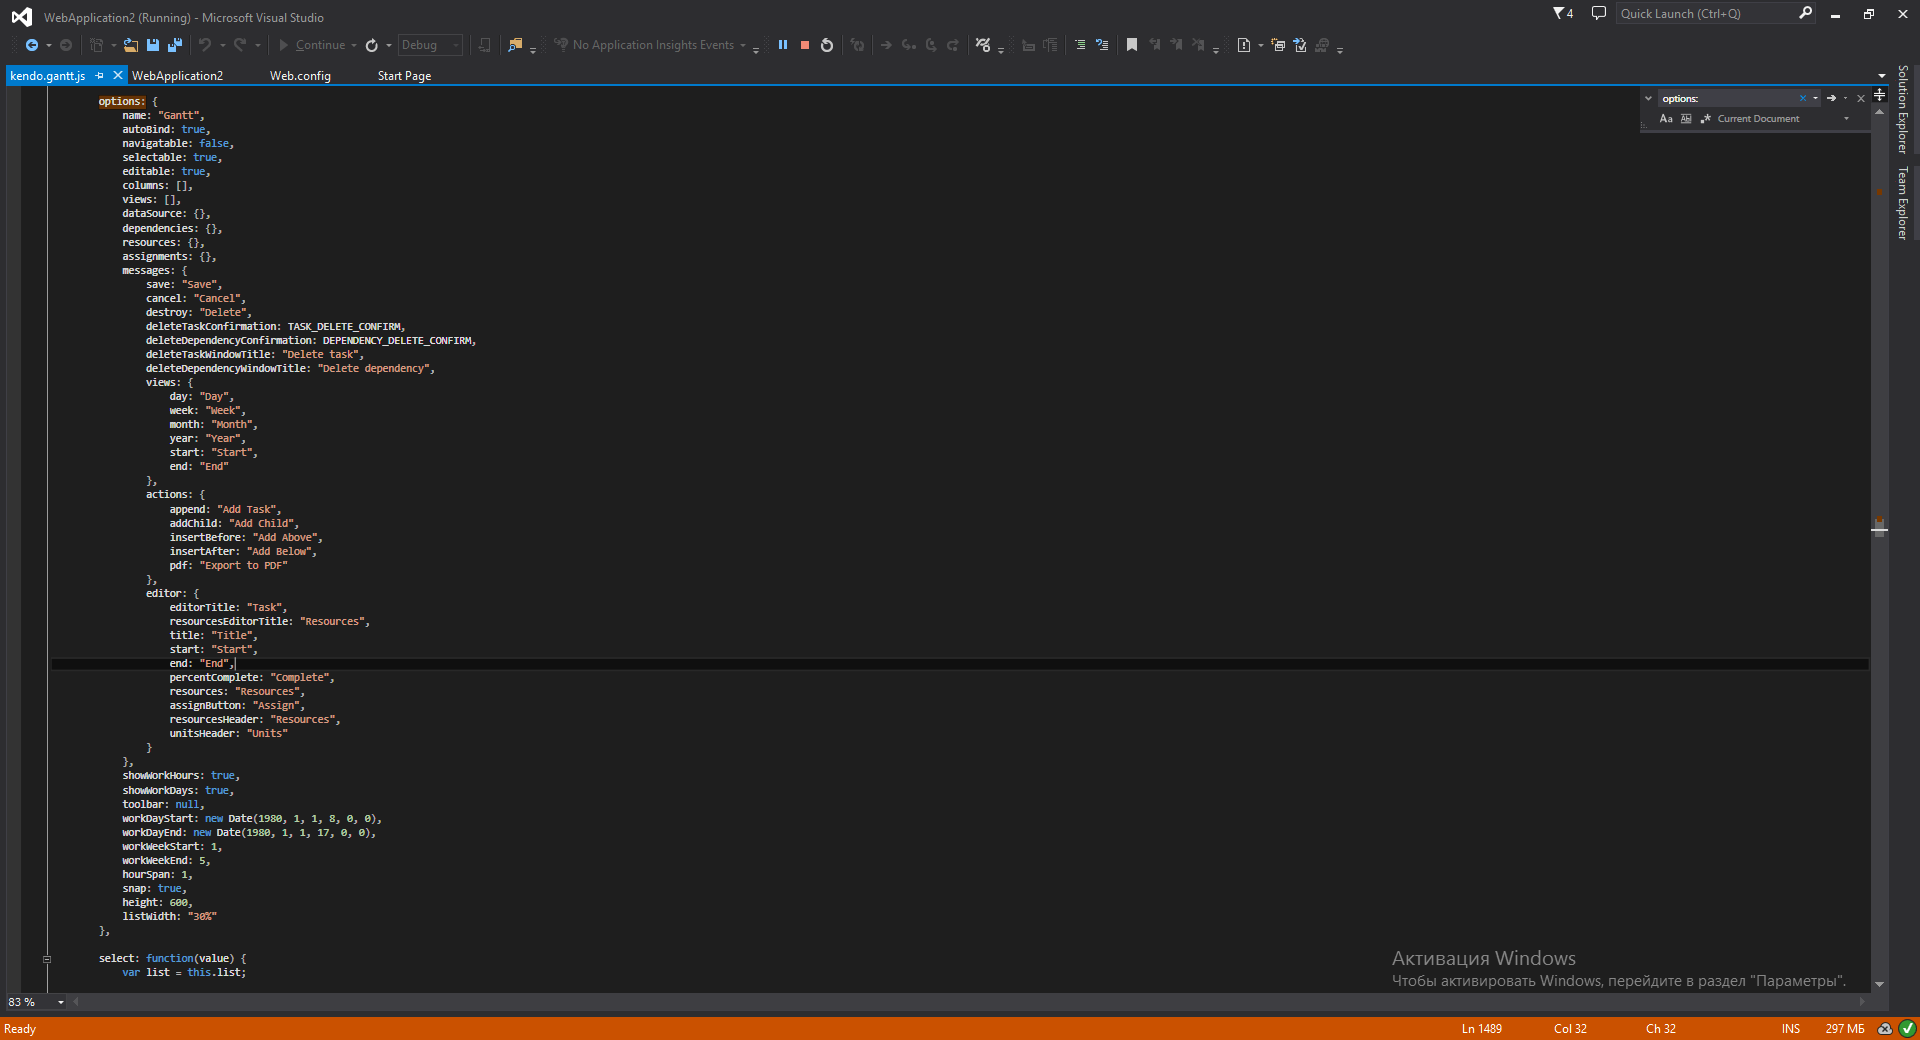This screenshot has width=1920, height=1040.
Task: Open the Current Document scope dropdown
Action: [x=1846, y=119]
